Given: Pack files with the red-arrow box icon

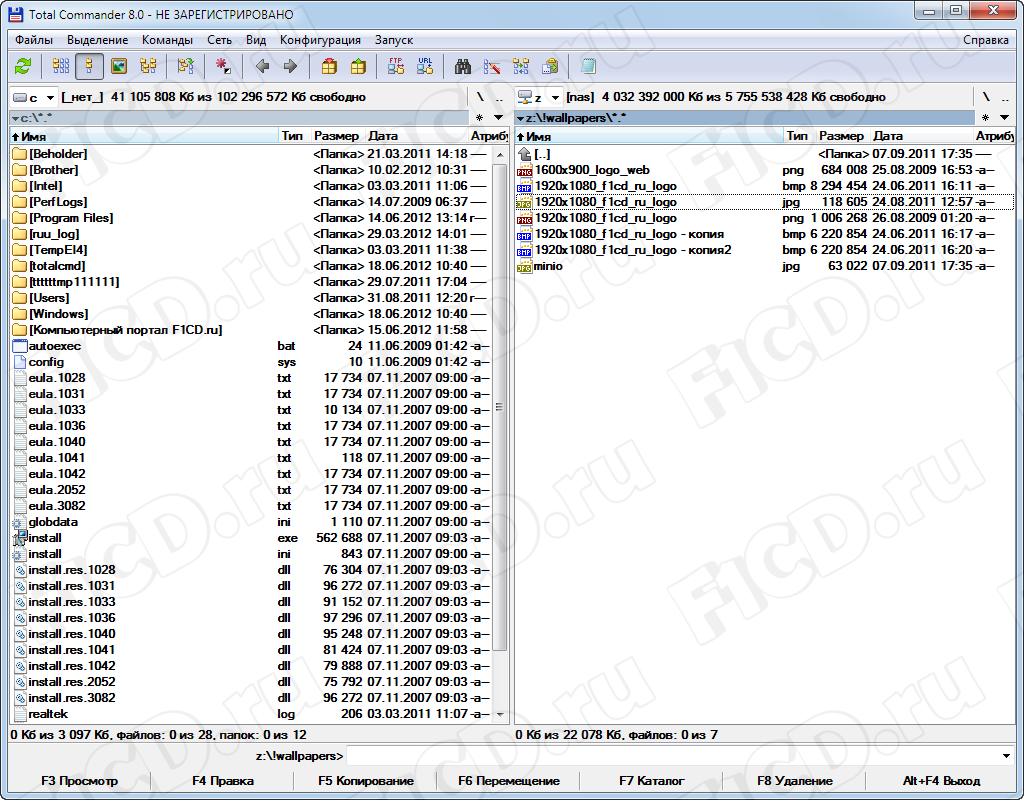Looking at the screenshot, I should coord(329,66).
